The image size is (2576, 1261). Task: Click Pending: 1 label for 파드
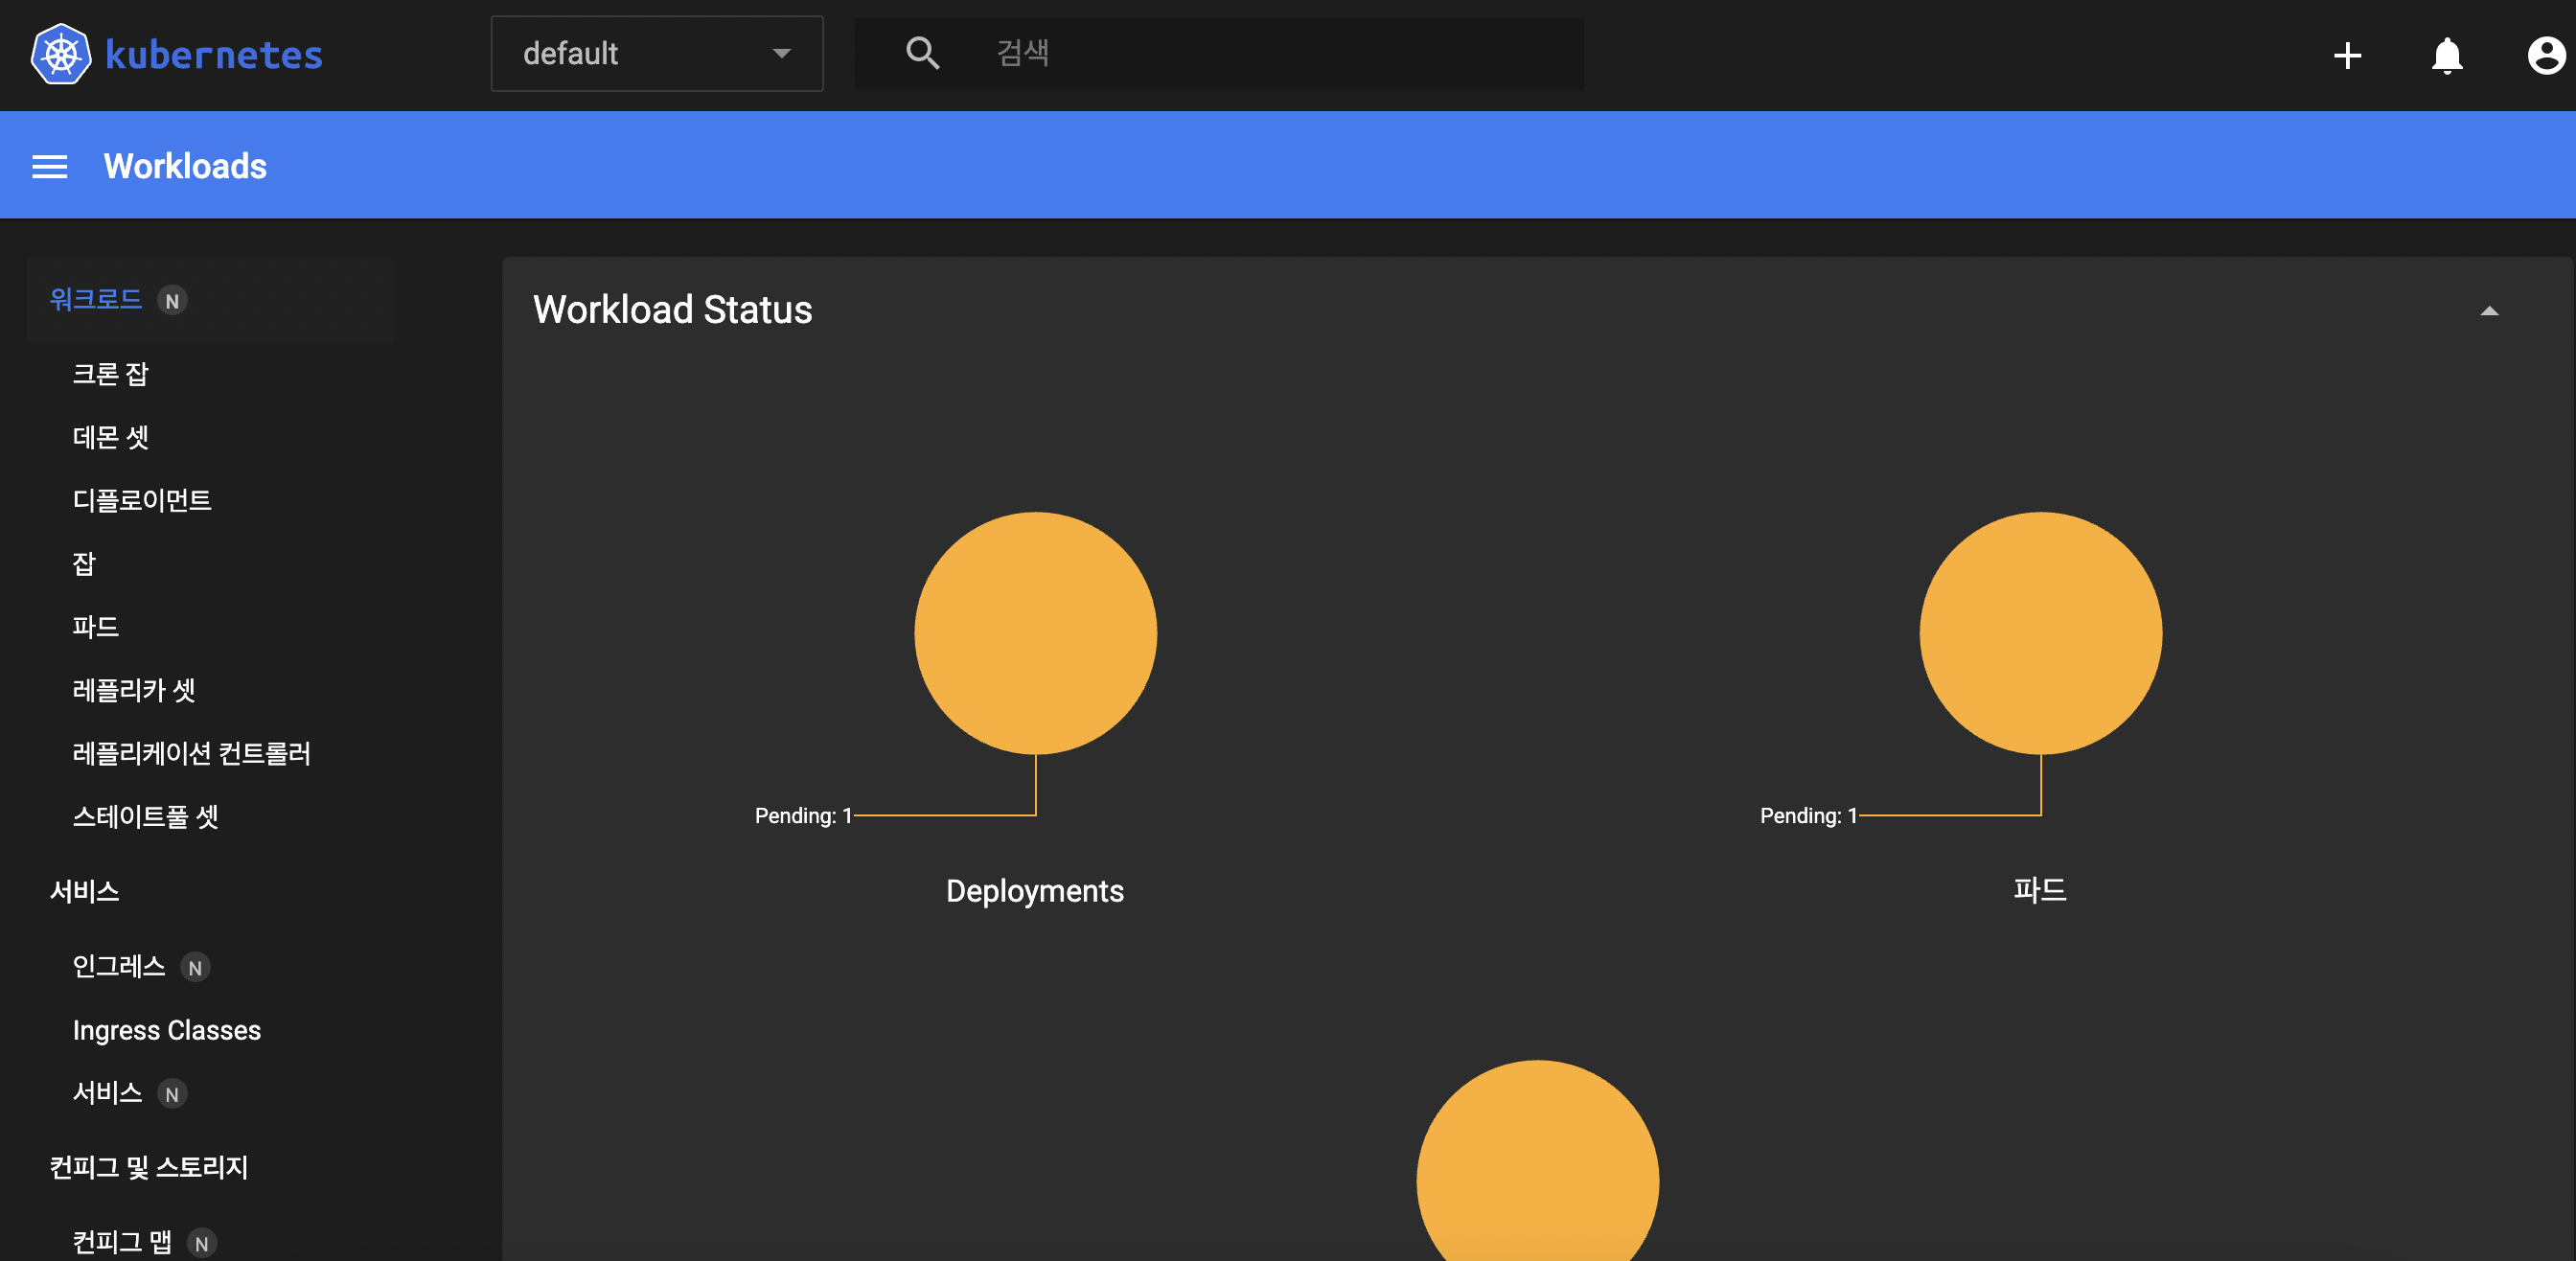click(1808, 816)
